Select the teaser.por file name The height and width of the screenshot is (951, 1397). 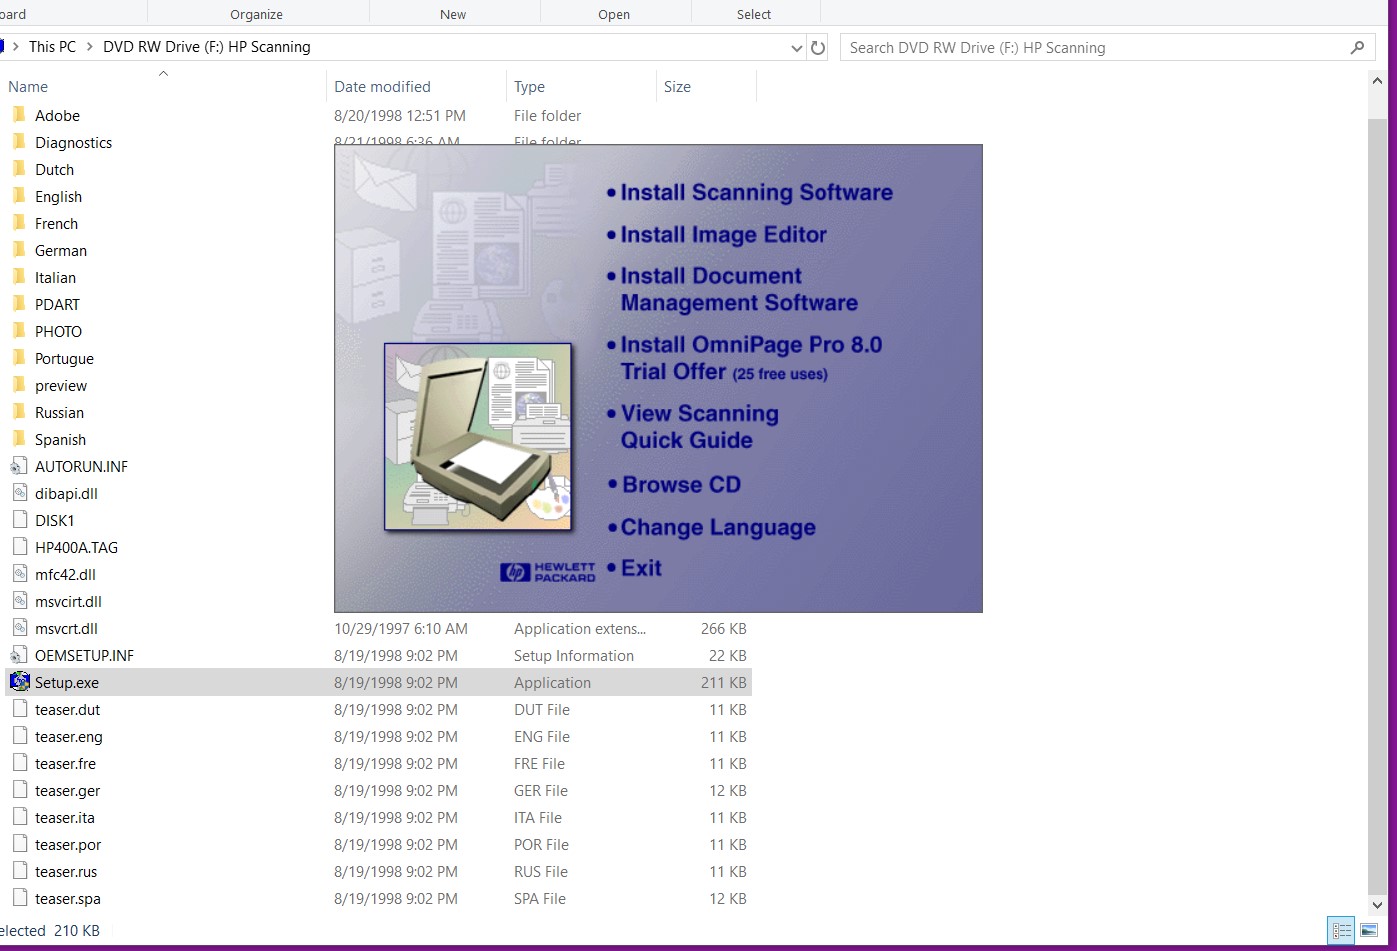coord(68,844)
